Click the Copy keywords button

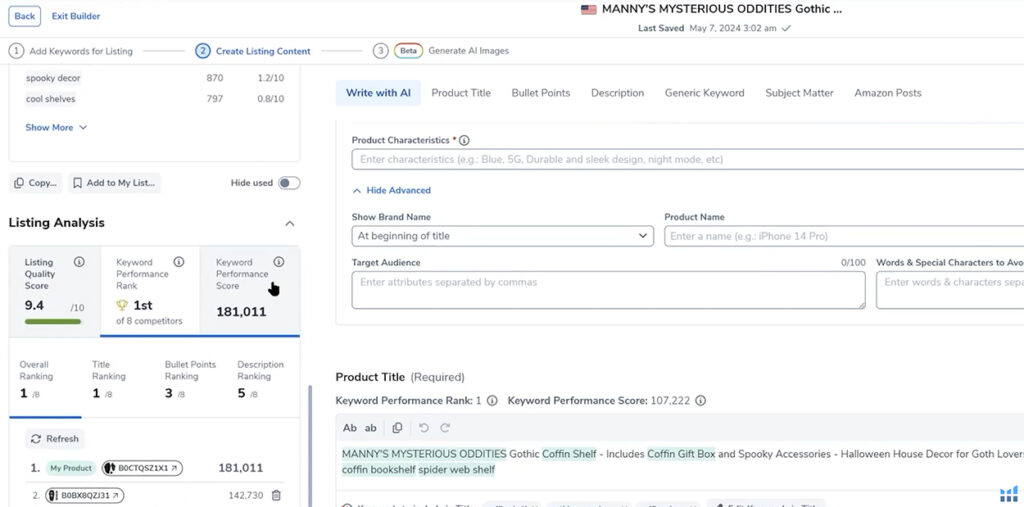tap(35, 183)
